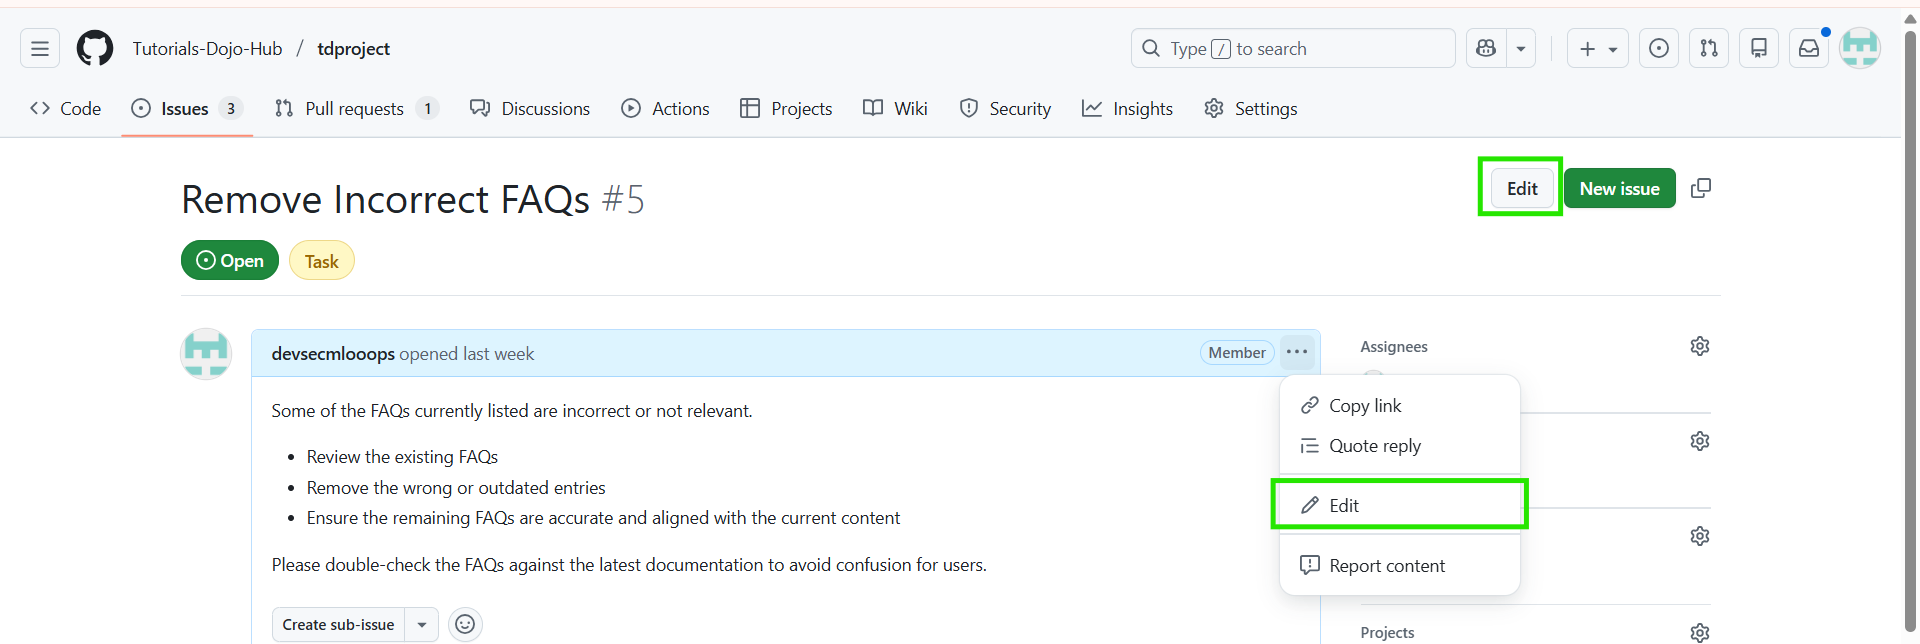Go to GitHub home via Octocat logo
1920x644 pixels.
pos(95,48)
